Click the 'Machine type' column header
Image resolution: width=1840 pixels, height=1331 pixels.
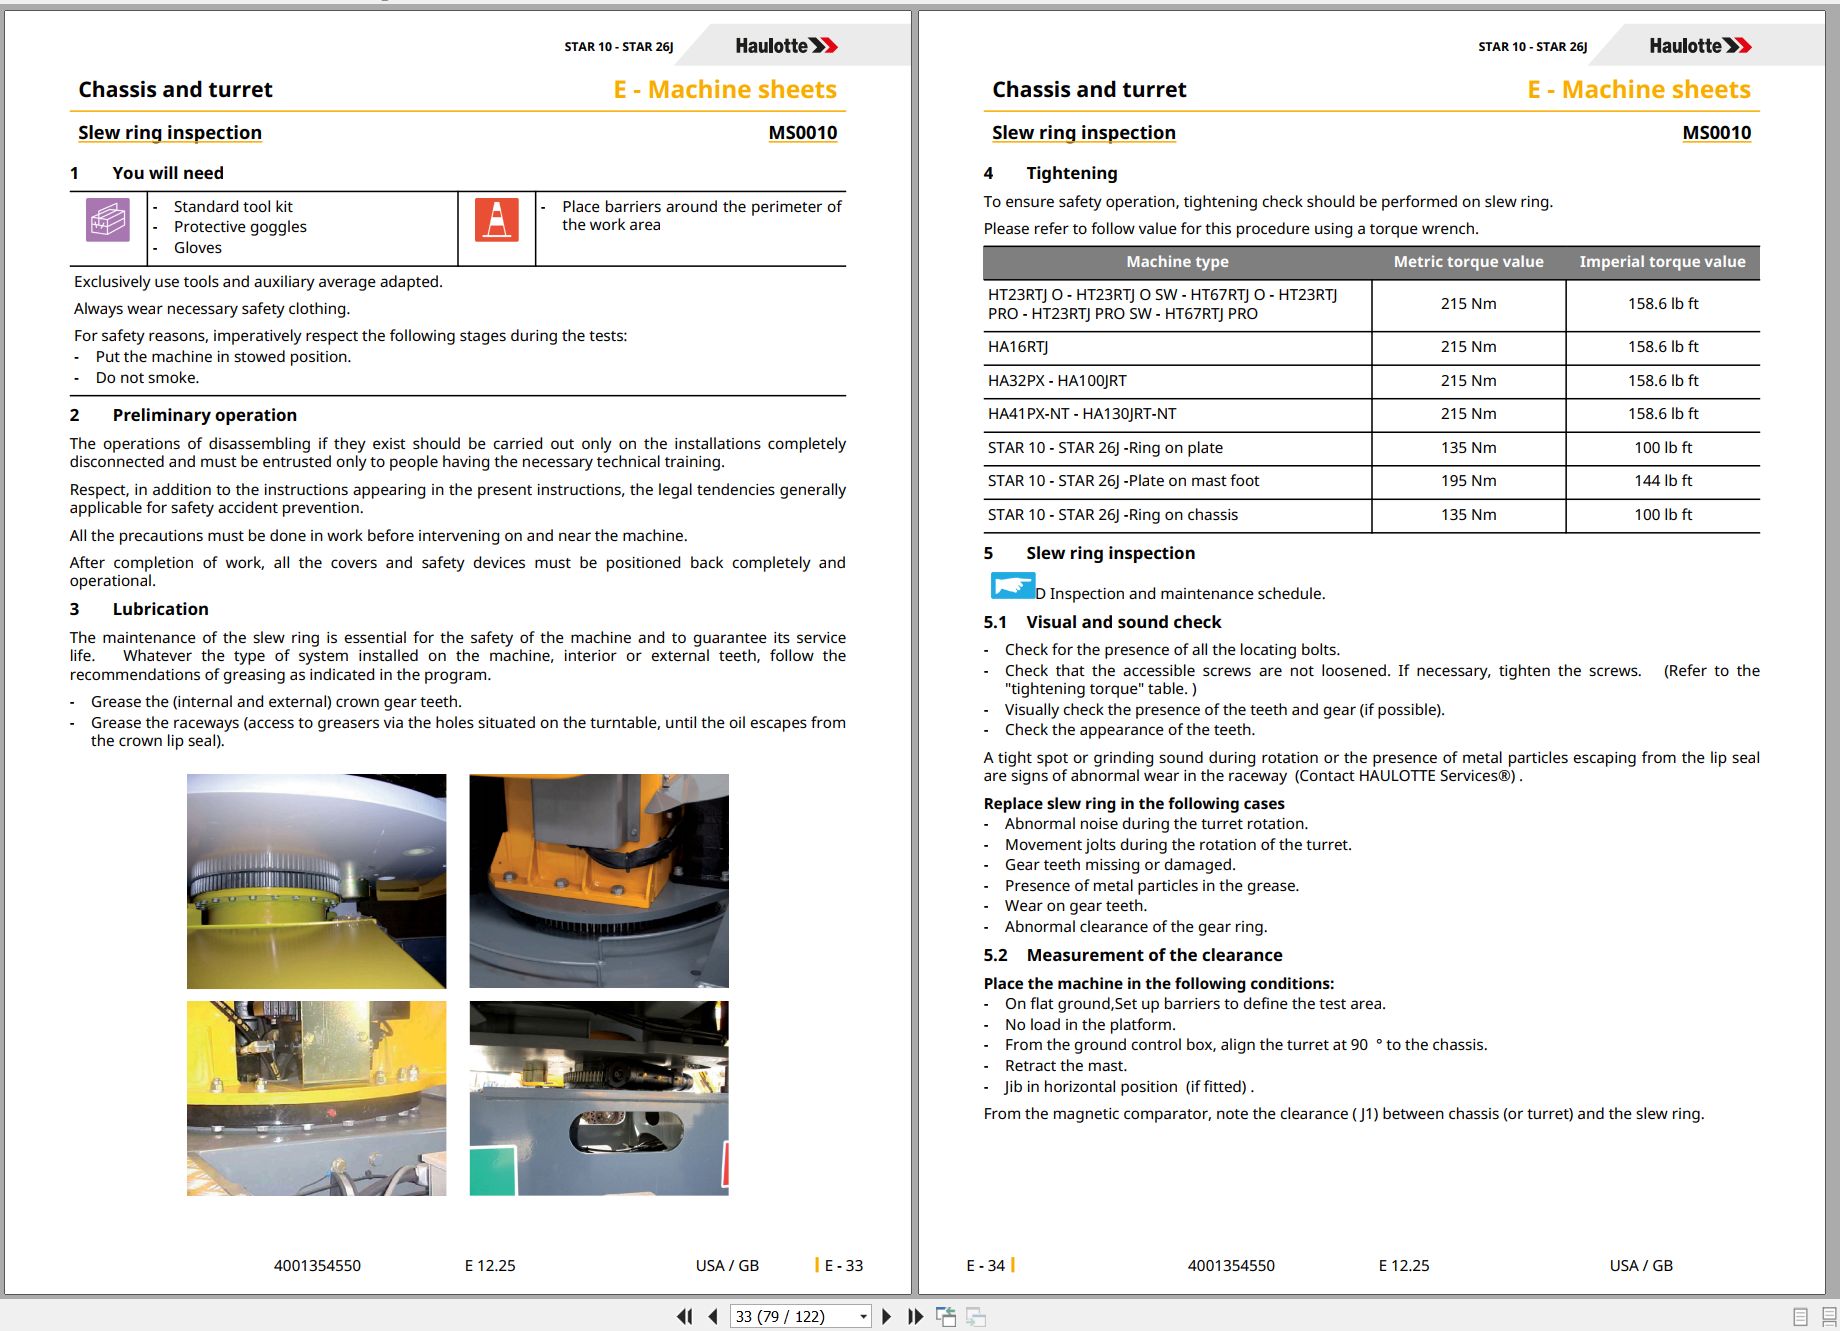click(x=1177, y=262)
